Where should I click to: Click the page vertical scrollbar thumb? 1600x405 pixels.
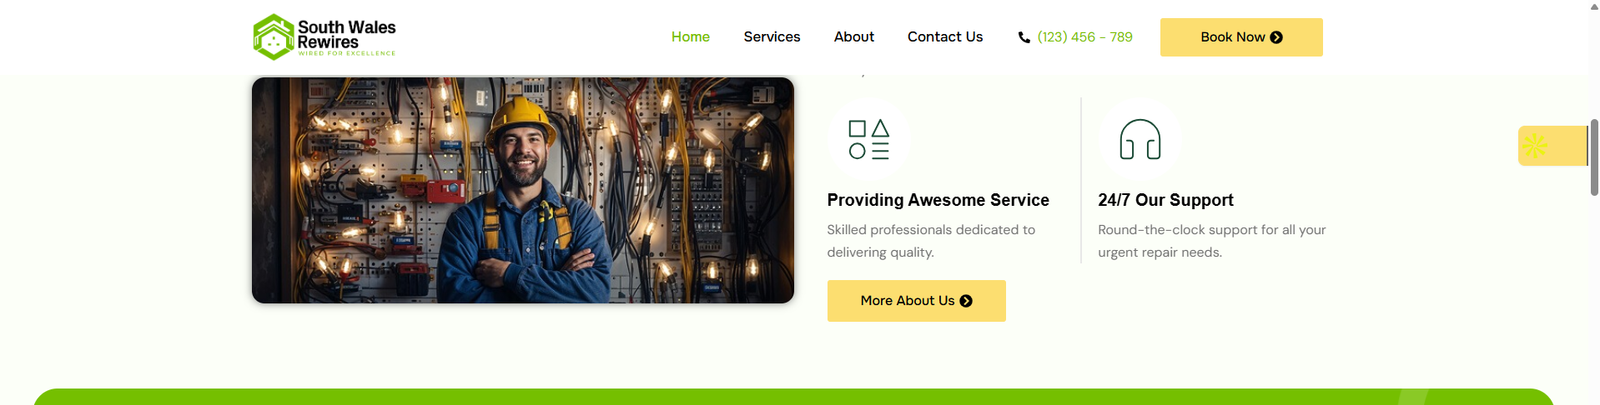(x=1594, y=156)
